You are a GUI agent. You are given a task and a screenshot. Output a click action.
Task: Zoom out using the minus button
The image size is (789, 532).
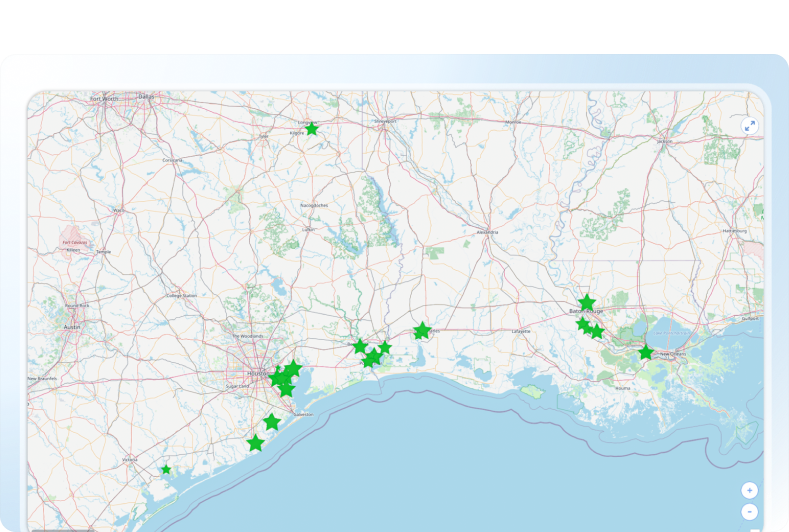point(750,511)
